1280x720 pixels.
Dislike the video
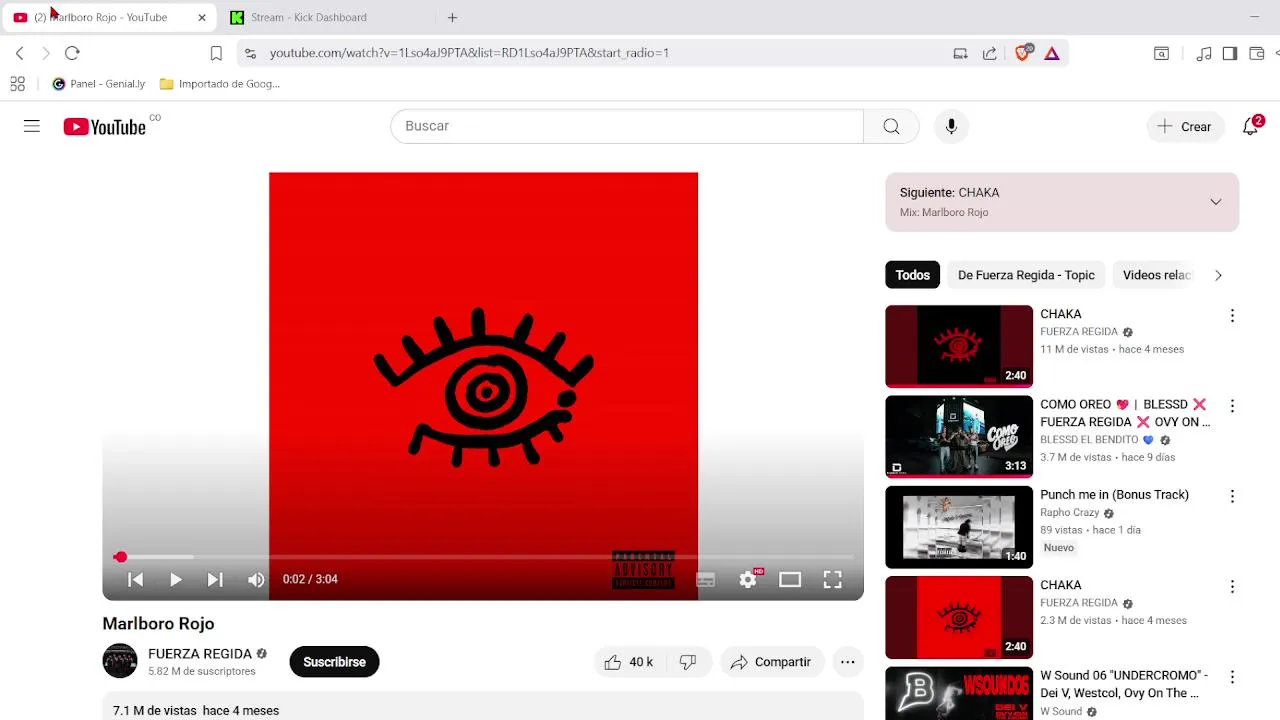688,662
